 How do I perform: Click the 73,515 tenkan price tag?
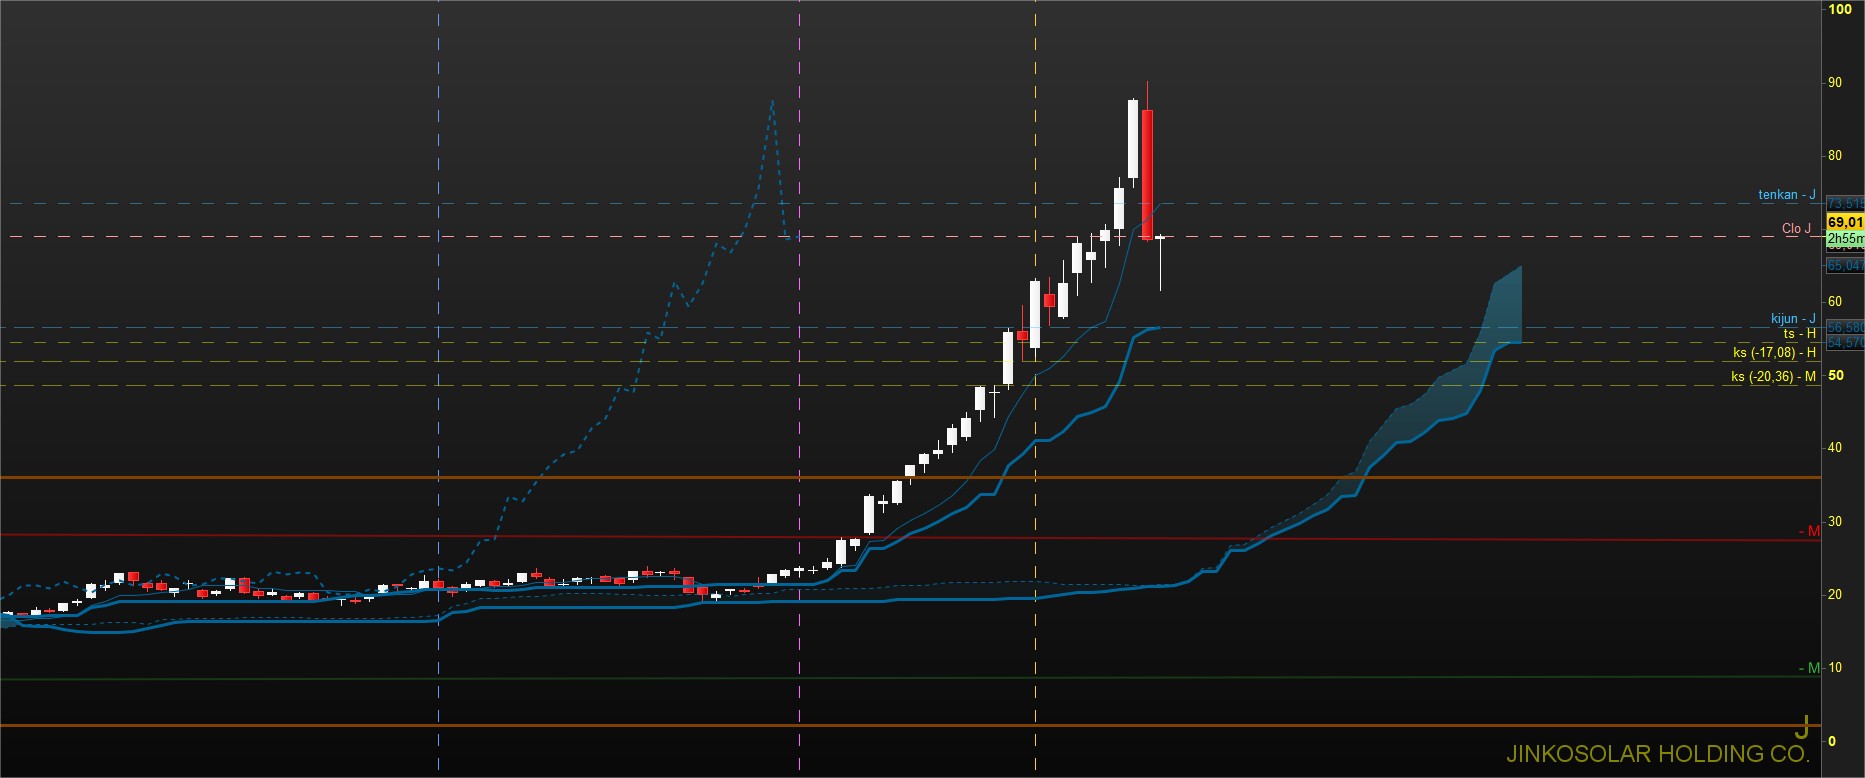1845,204
